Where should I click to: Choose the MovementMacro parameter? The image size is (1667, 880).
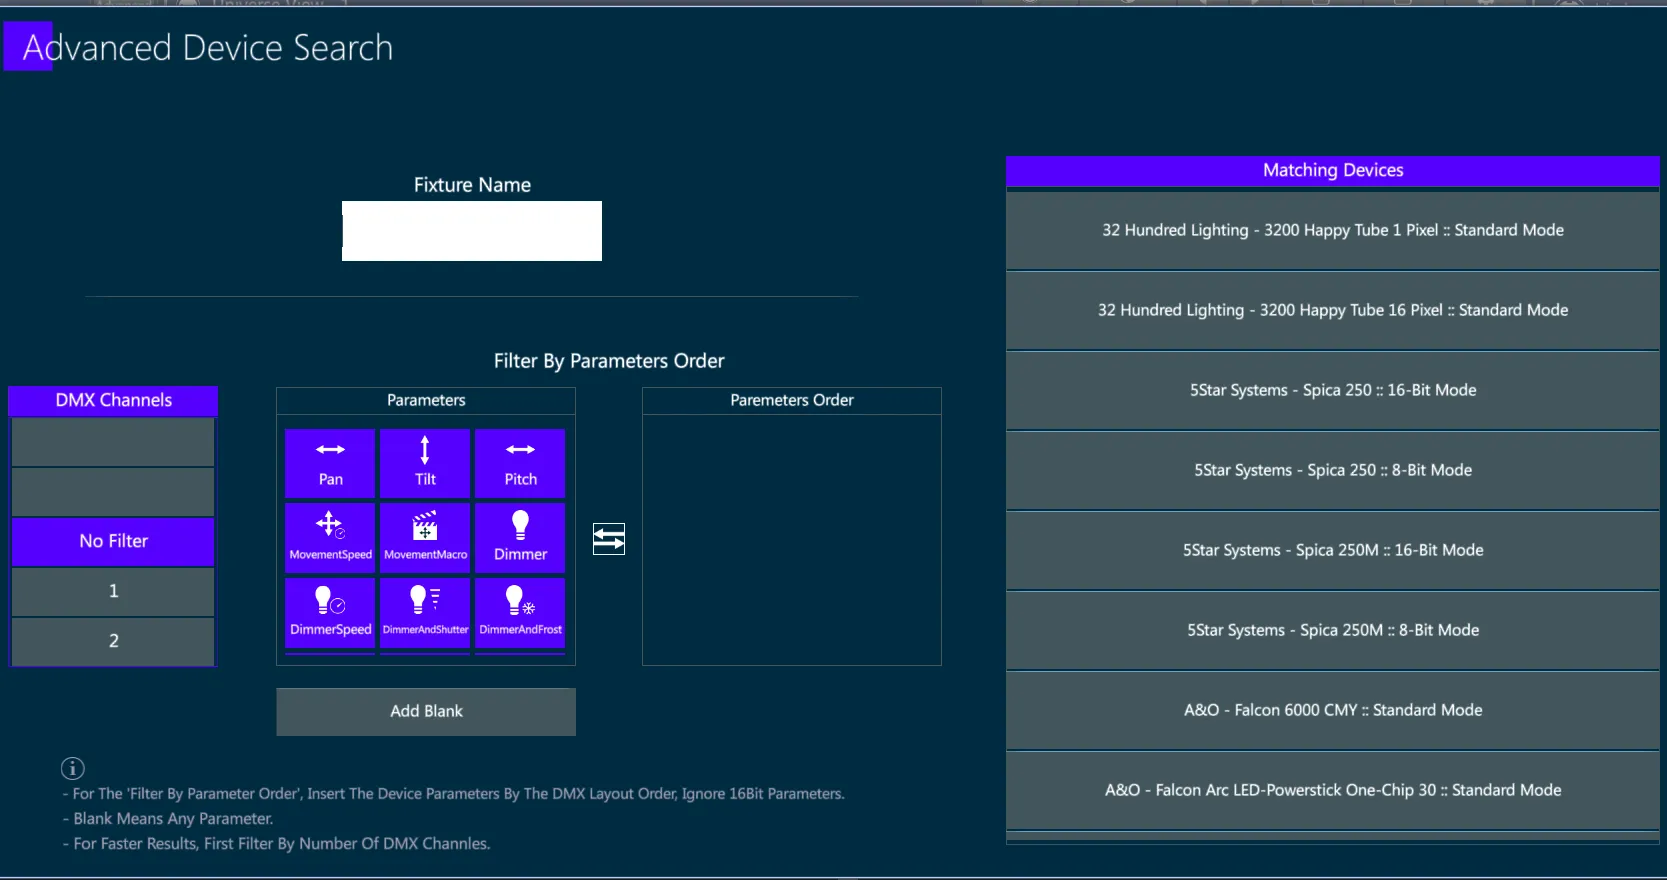point(425,538)
